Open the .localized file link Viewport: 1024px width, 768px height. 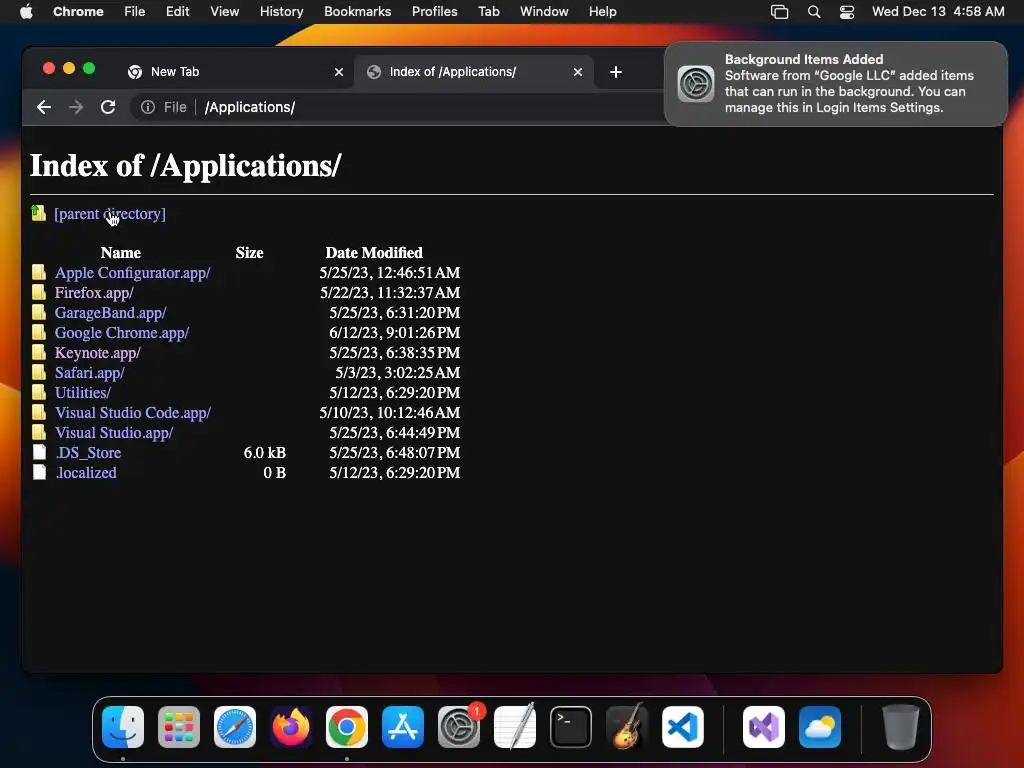[86, 473]
